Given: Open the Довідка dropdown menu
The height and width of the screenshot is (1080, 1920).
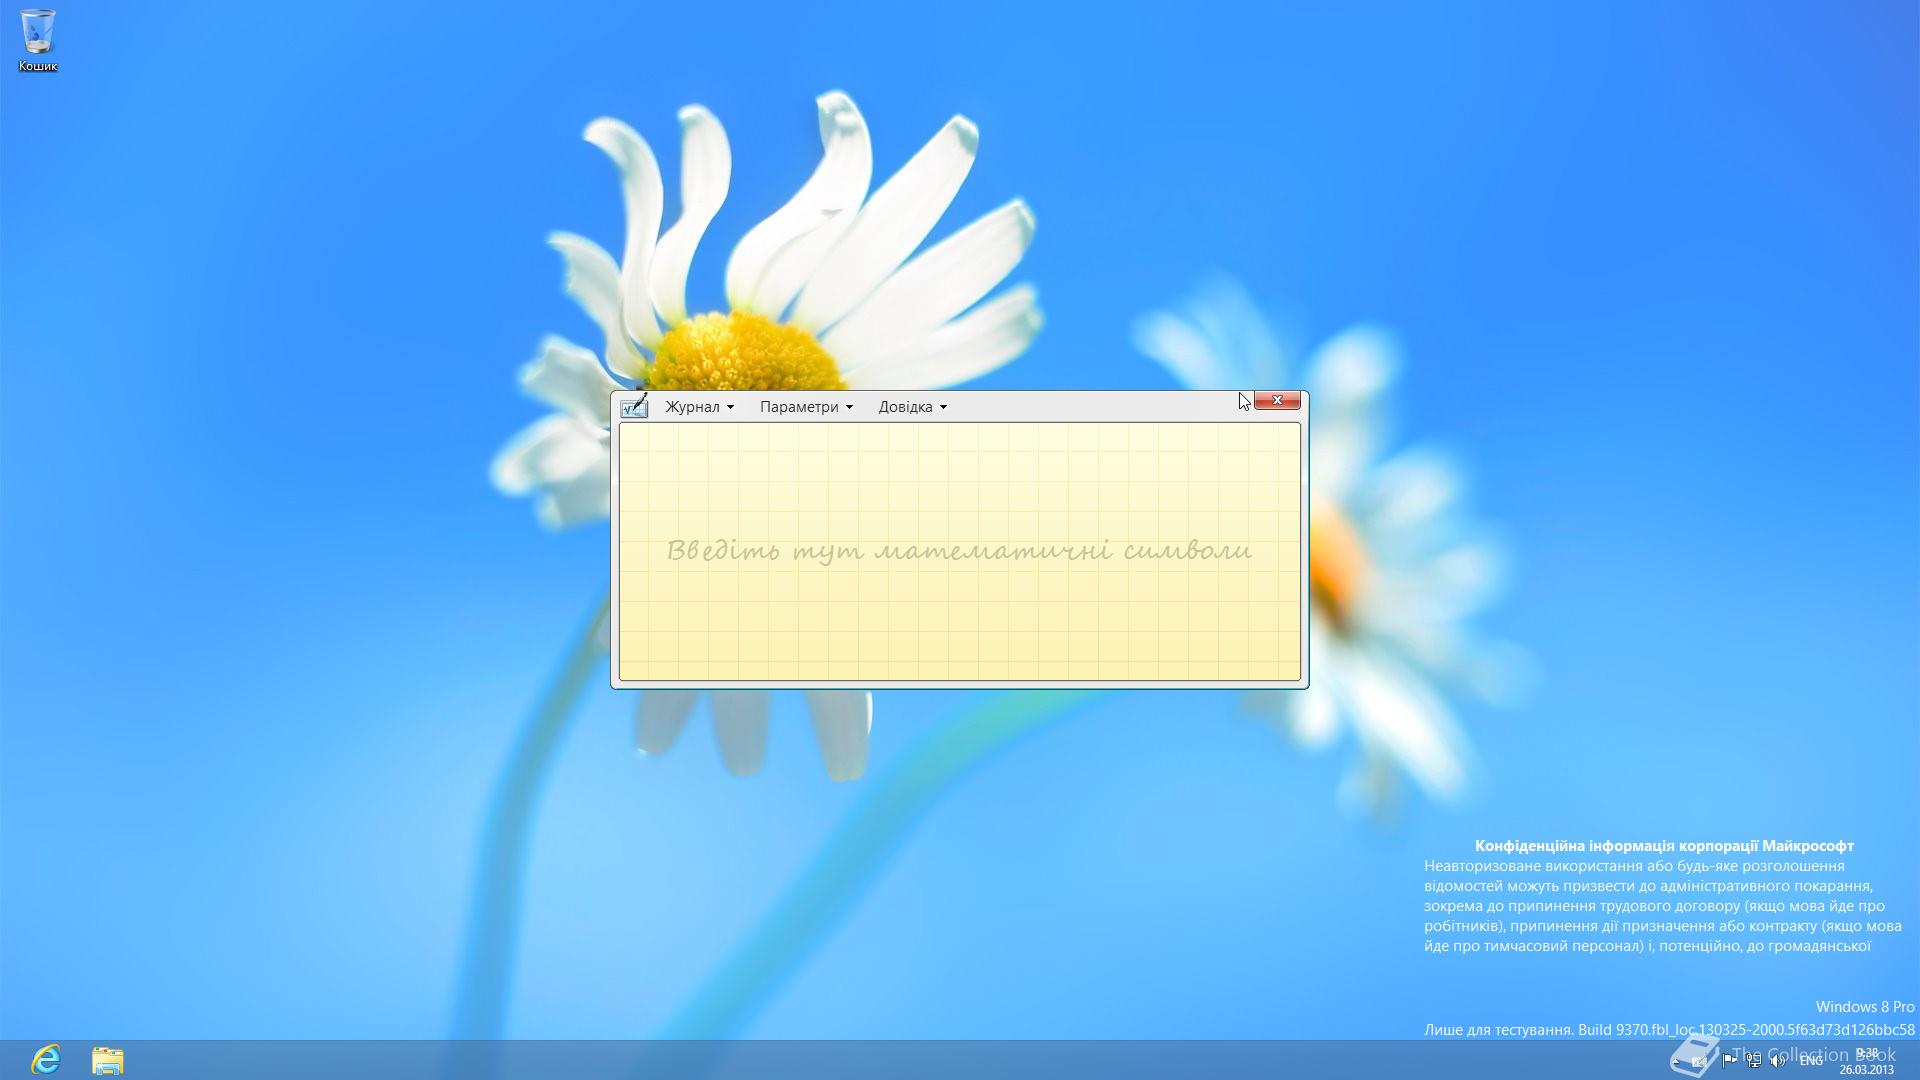Looking at the screenshot, I should 912,406.
